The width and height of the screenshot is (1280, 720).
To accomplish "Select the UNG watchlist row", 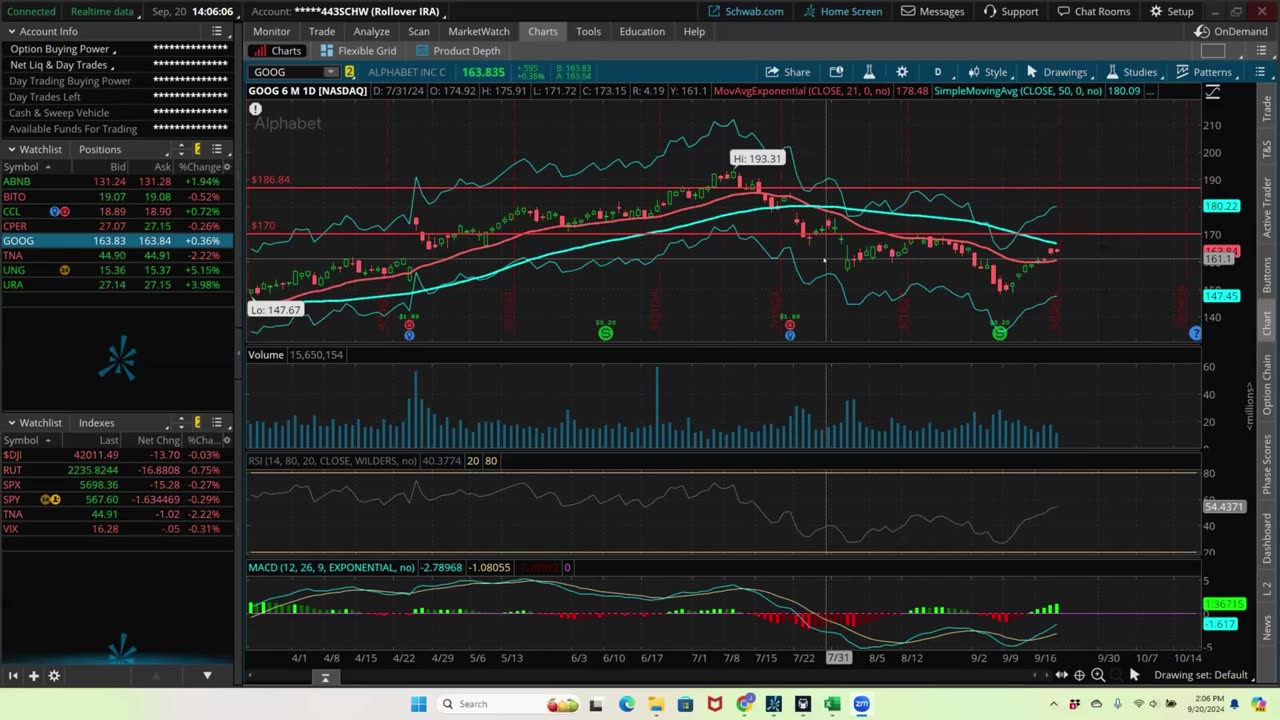I will pos(117,270).
